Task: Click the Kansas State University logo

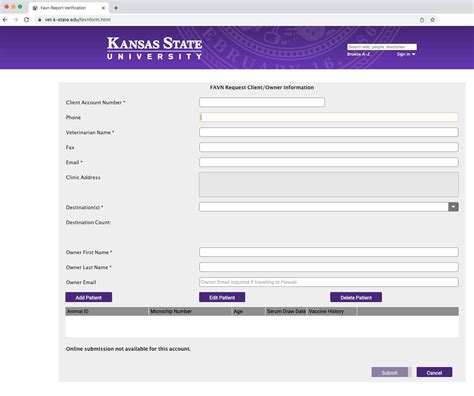Action: [155, 48]
